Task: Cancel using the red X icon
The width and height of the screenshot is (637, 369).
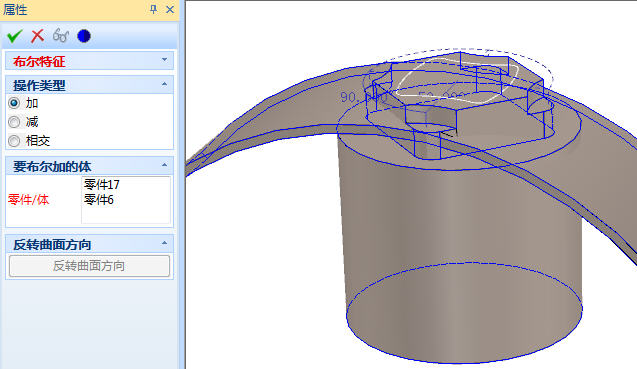Action: tap(37, 36)
